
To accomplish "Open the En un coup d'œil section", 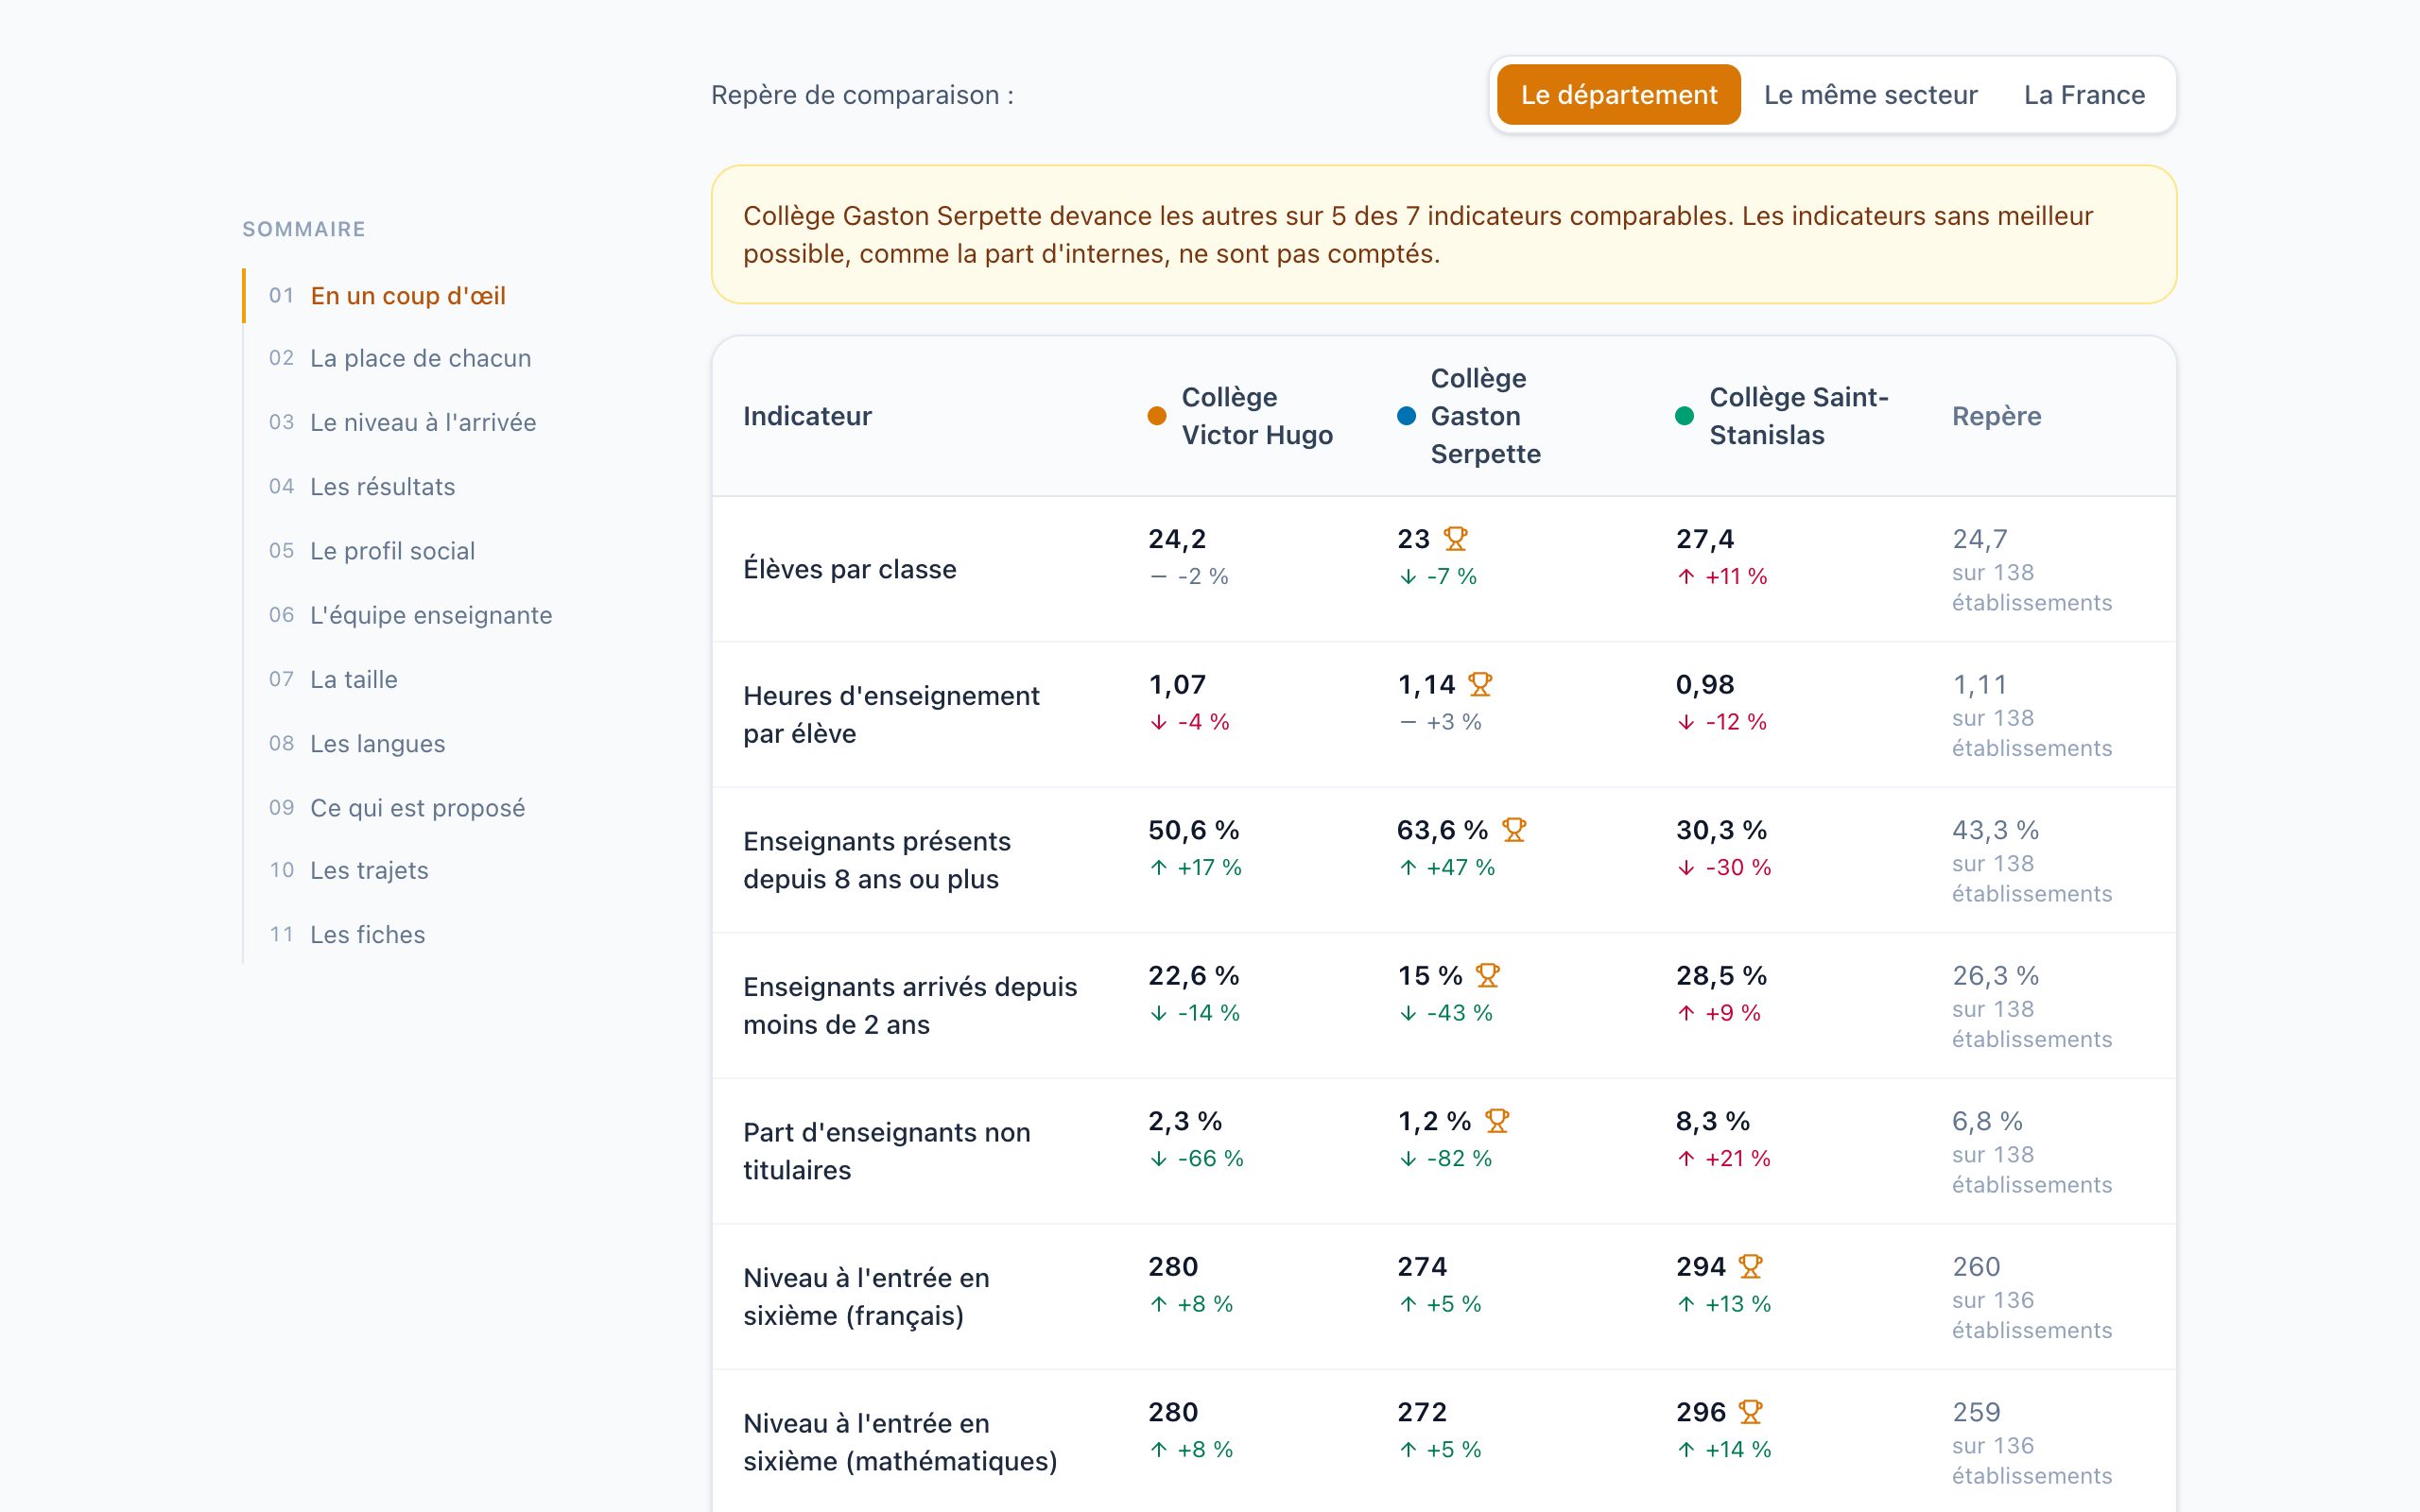I will [408, 296].
